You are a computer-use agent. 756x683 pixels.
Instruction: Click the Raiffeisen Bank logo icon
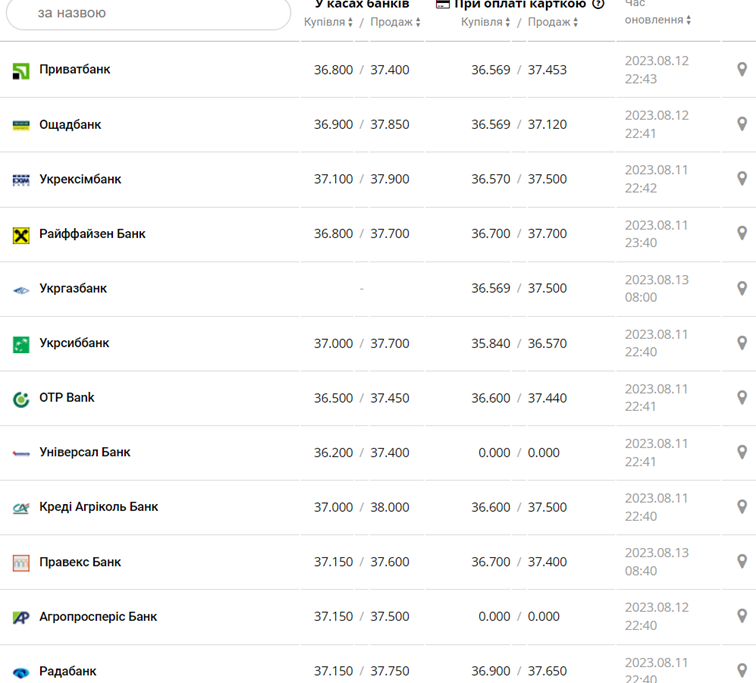[x=21, y=235]
